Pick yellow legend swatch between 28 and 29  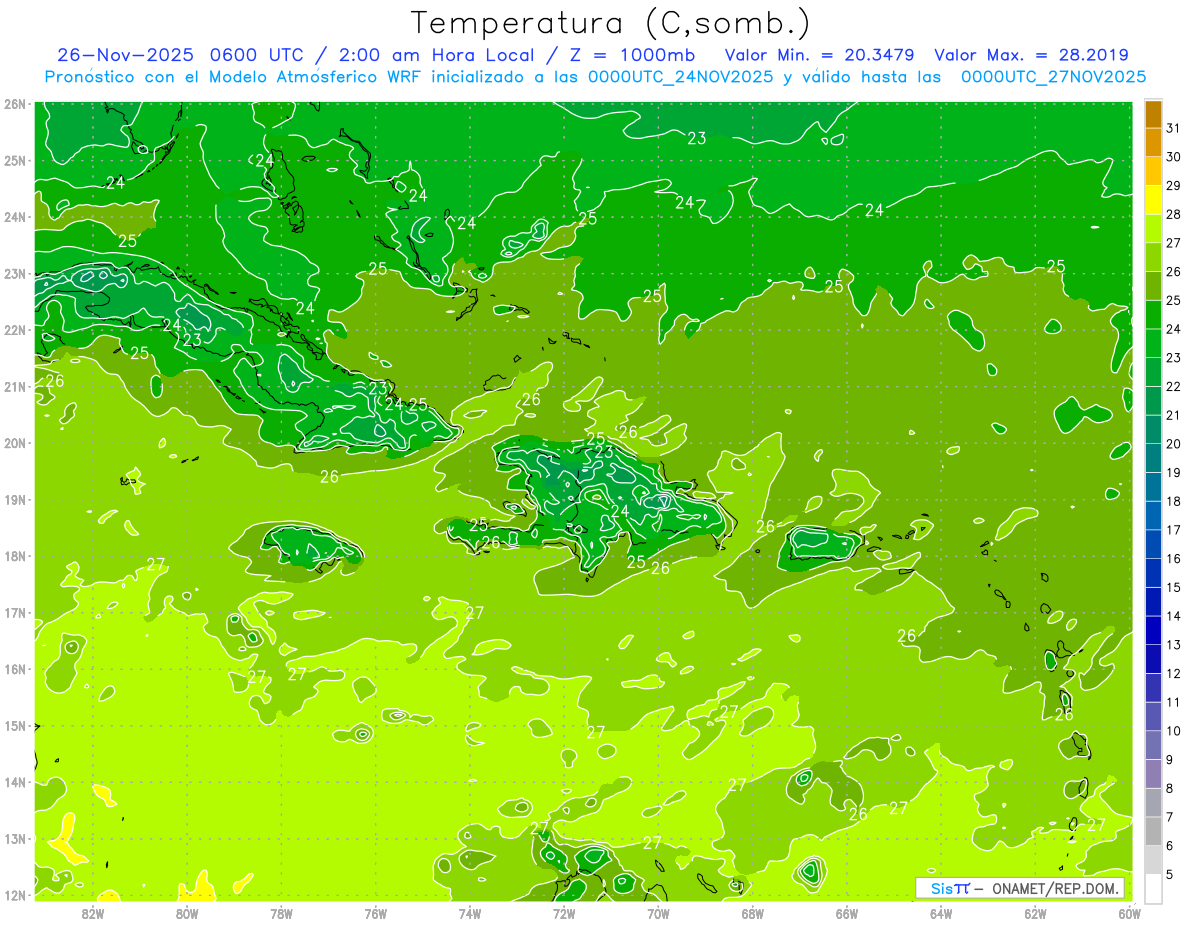(x=1153, y=200)
